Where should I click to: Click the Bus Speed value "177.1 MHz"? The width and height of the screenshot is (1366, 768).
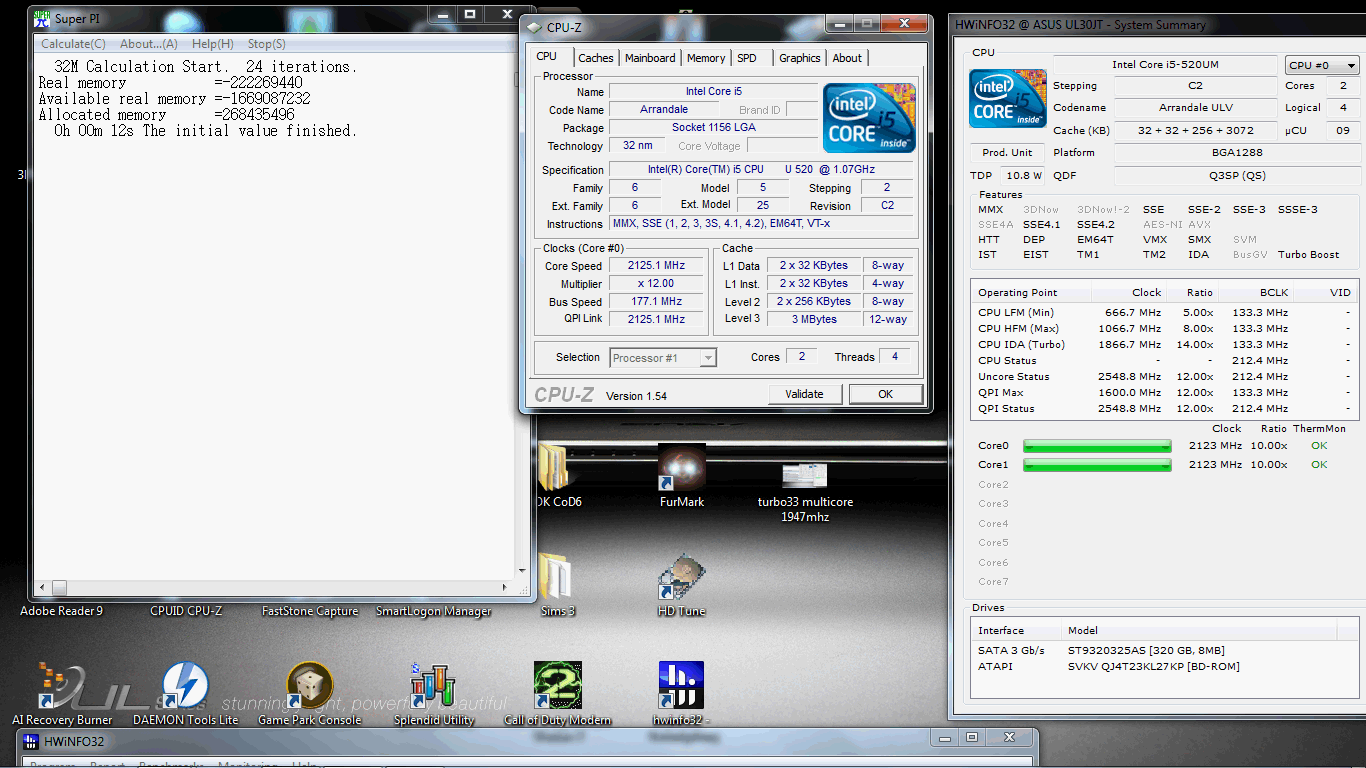click(x=656, y=302)
